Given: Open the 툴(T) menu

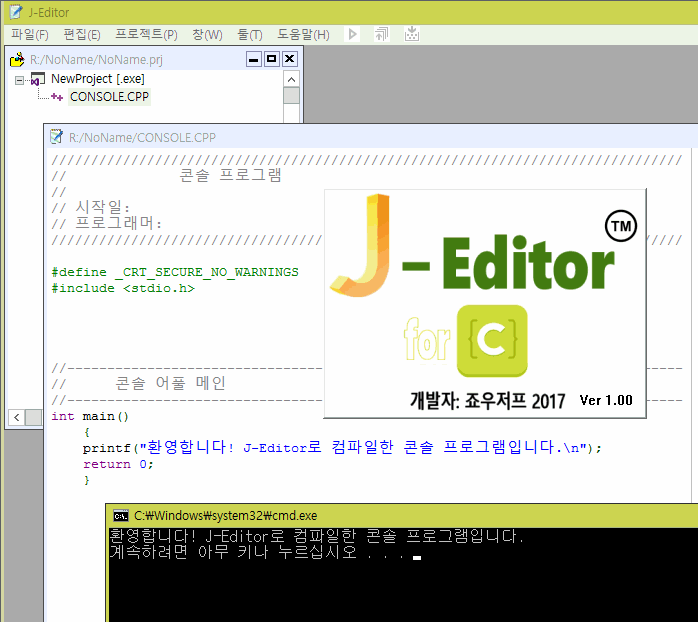Looking at the screenshot, I should 250,34.
